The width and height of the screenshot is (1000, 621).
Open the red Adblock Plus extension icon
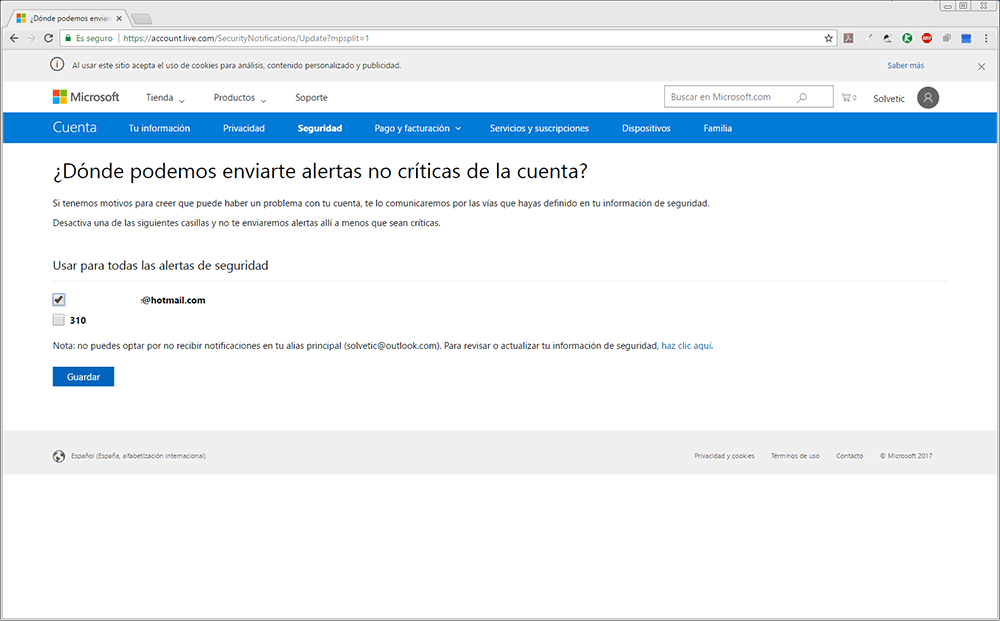(927, 38)
